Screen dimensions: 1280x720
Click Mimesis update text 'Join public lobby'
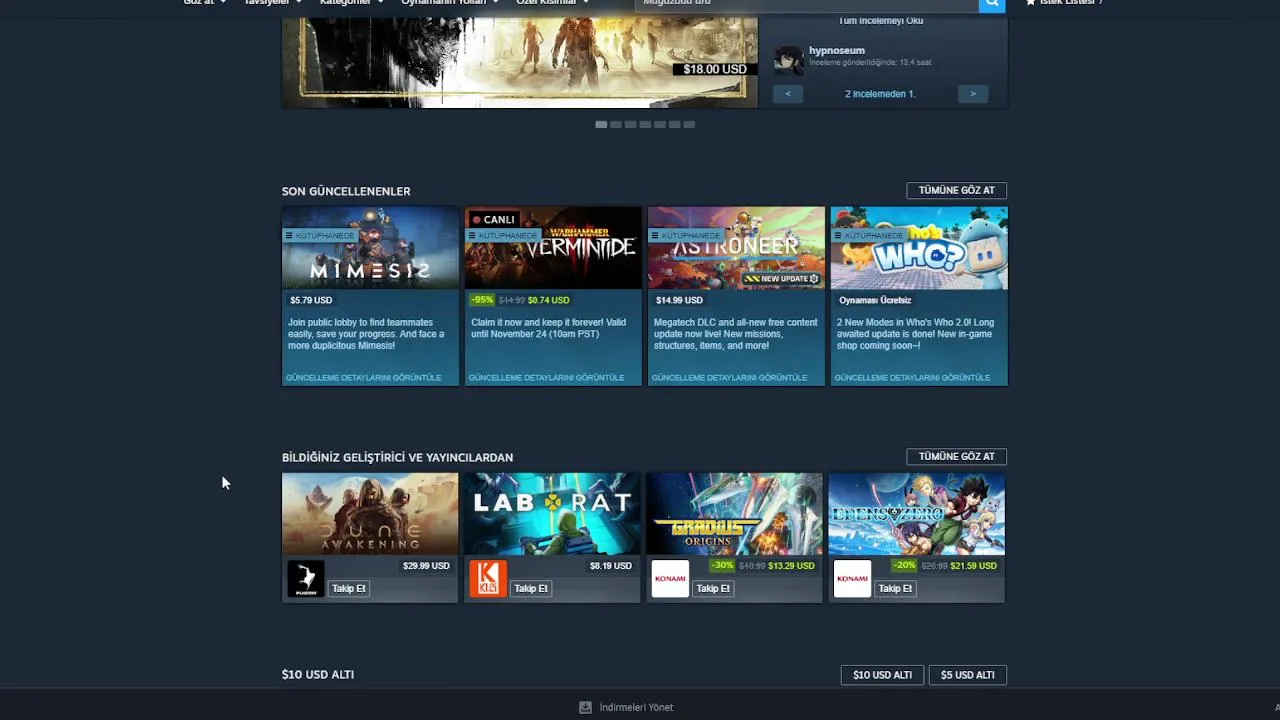[366, 334]
